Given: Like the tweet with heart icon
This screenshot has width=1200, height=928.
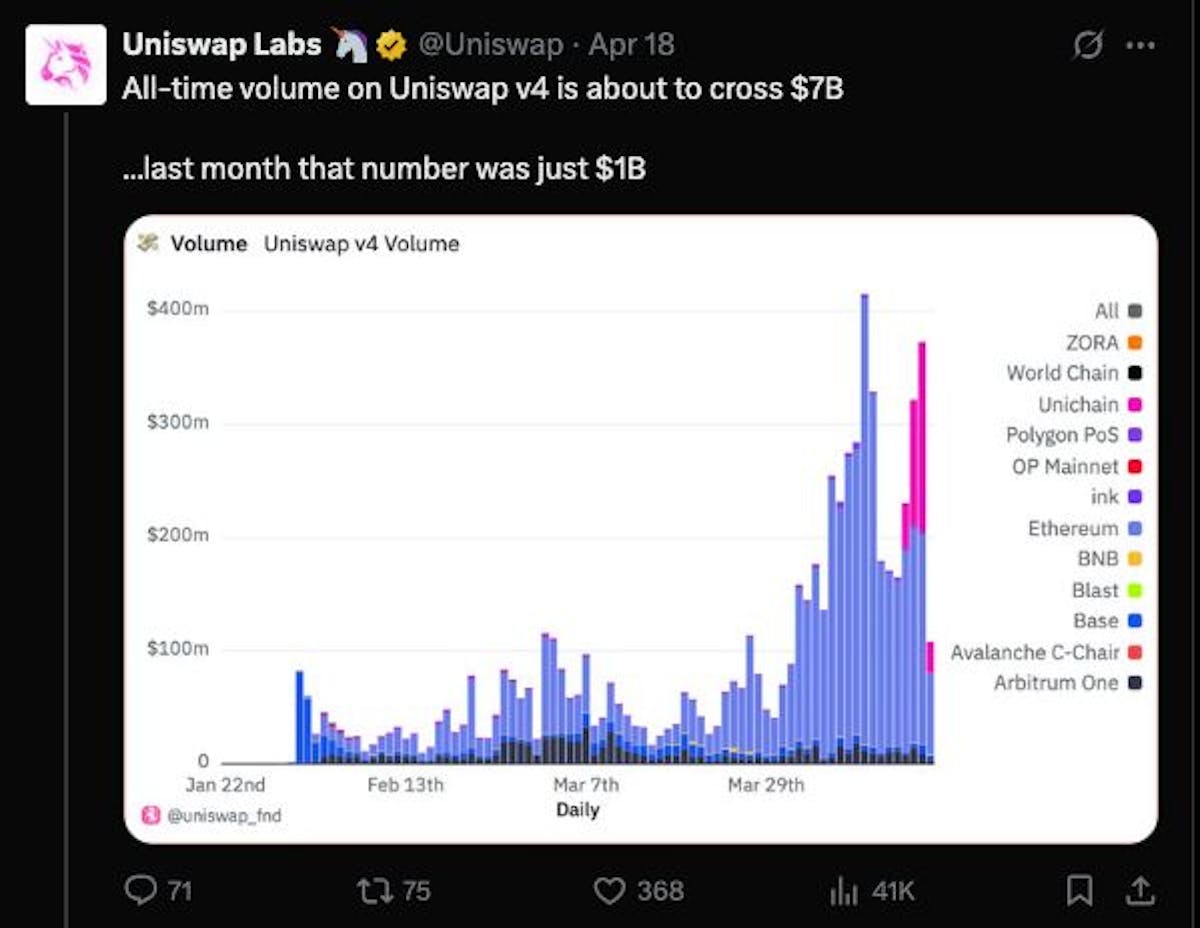Looking at the screenshot, I should pos(609,890).
